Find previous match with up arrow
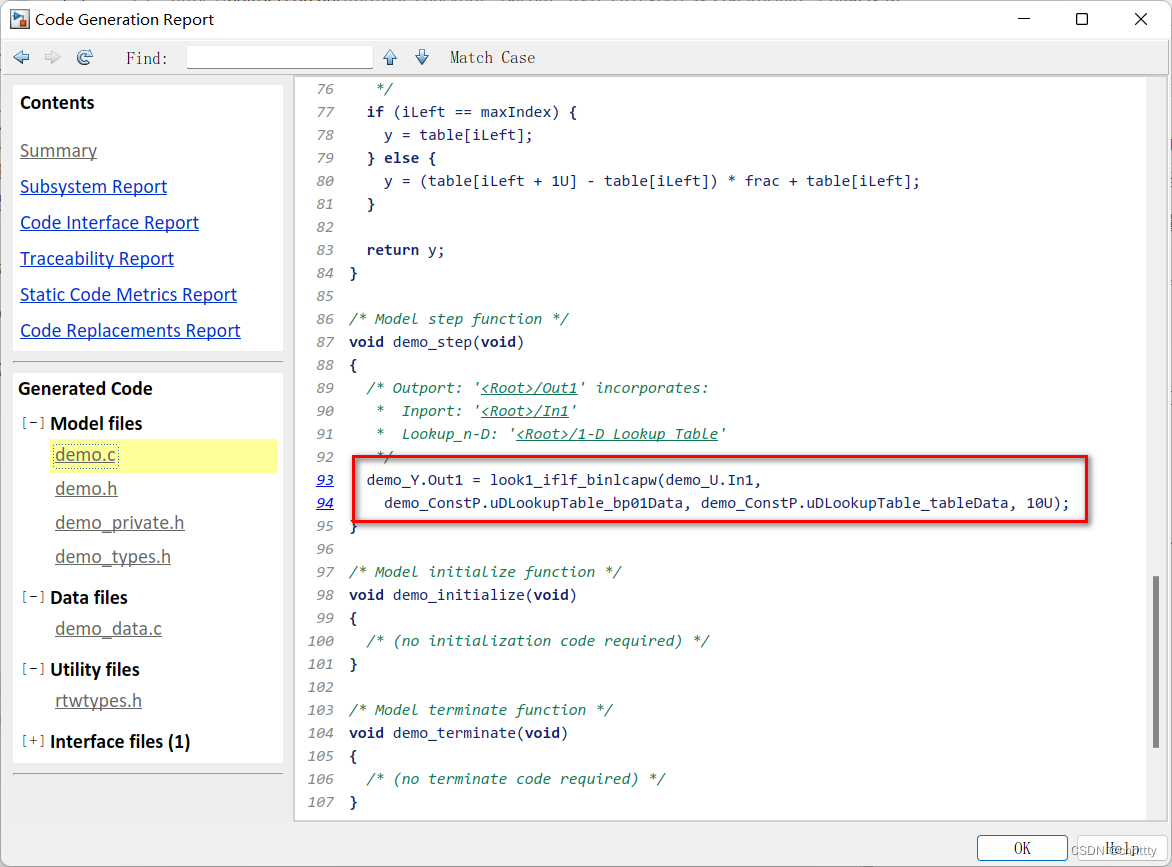Viewport: 1172px width, 867px height. click(x=390, y=58)
